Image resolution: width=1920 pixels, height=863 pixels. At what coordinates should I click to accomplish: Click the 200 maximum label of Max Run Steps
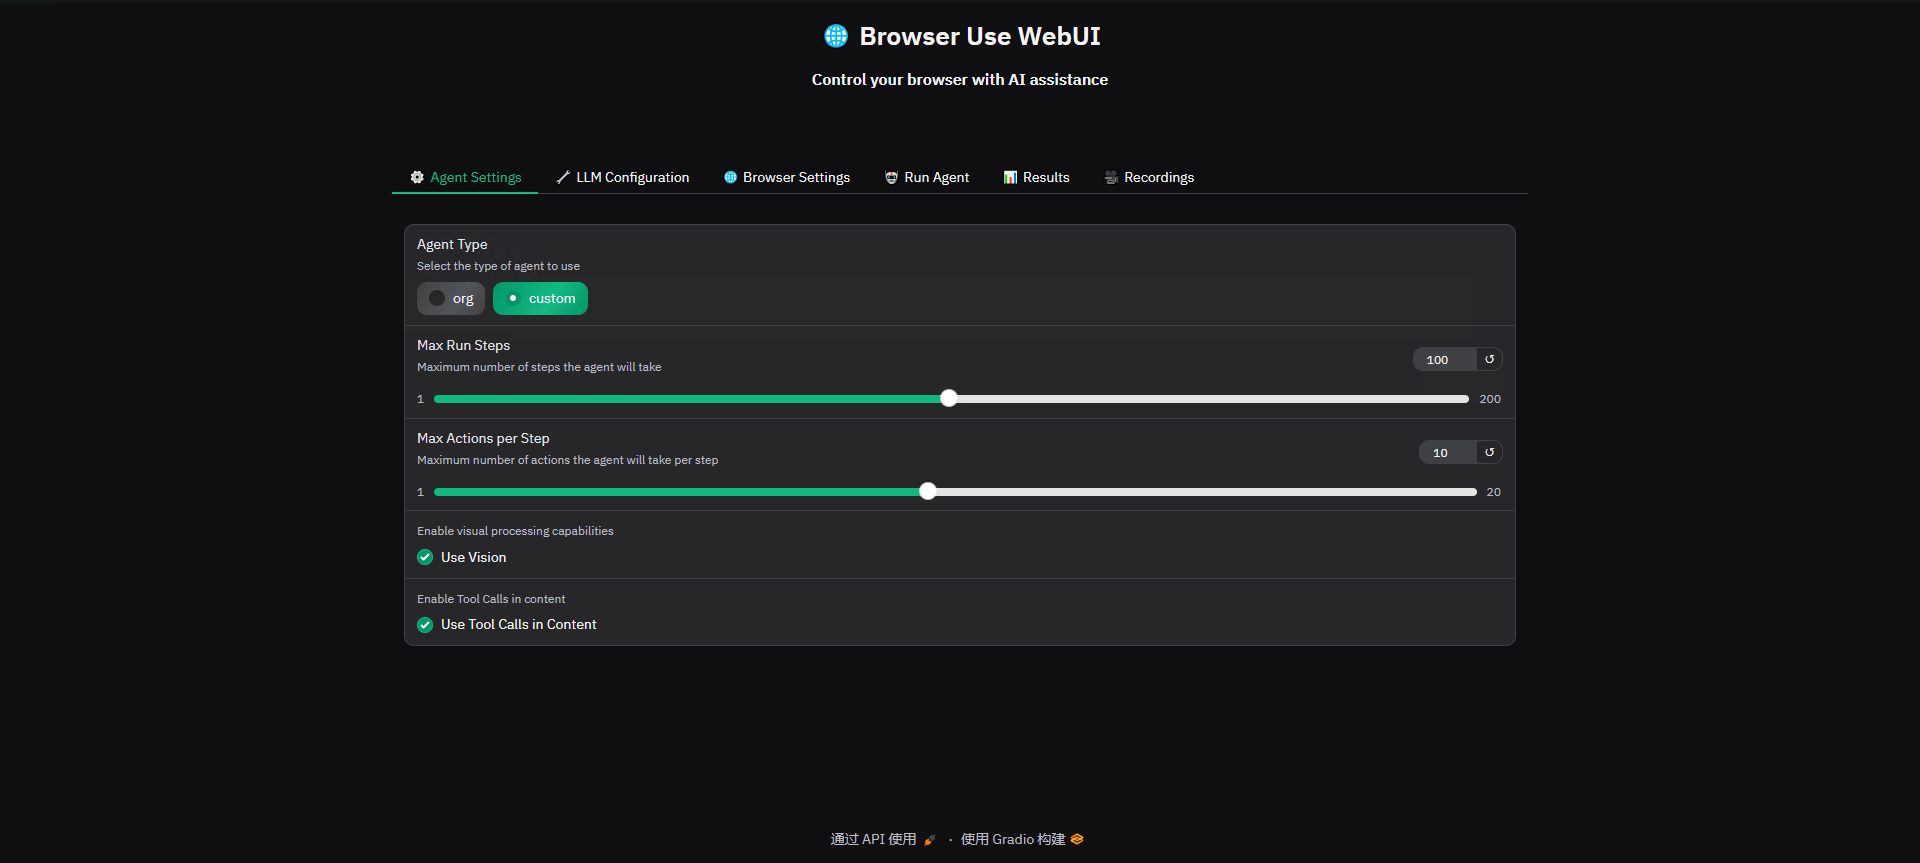[x=1490, y=399]
